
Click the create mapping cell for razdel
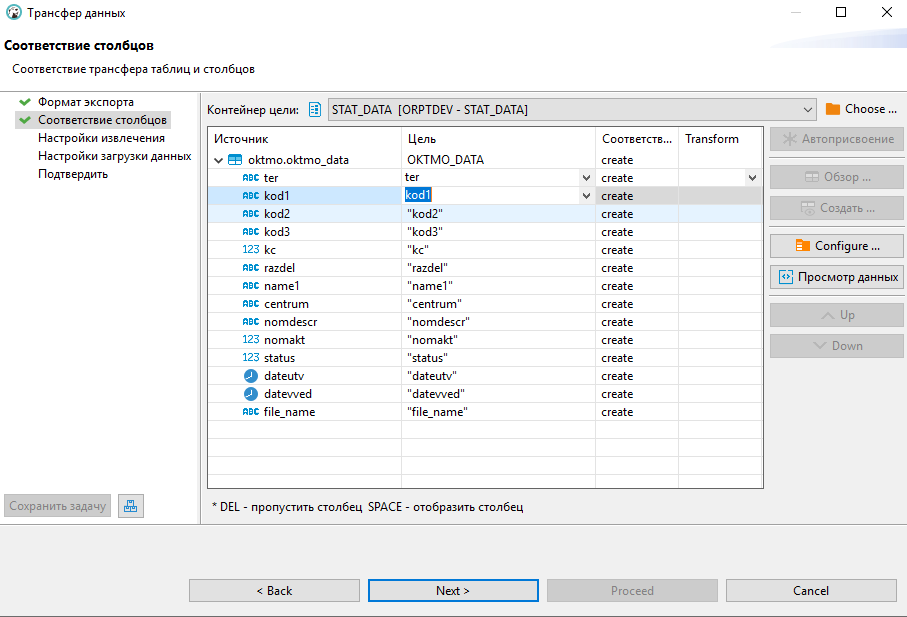637,268
